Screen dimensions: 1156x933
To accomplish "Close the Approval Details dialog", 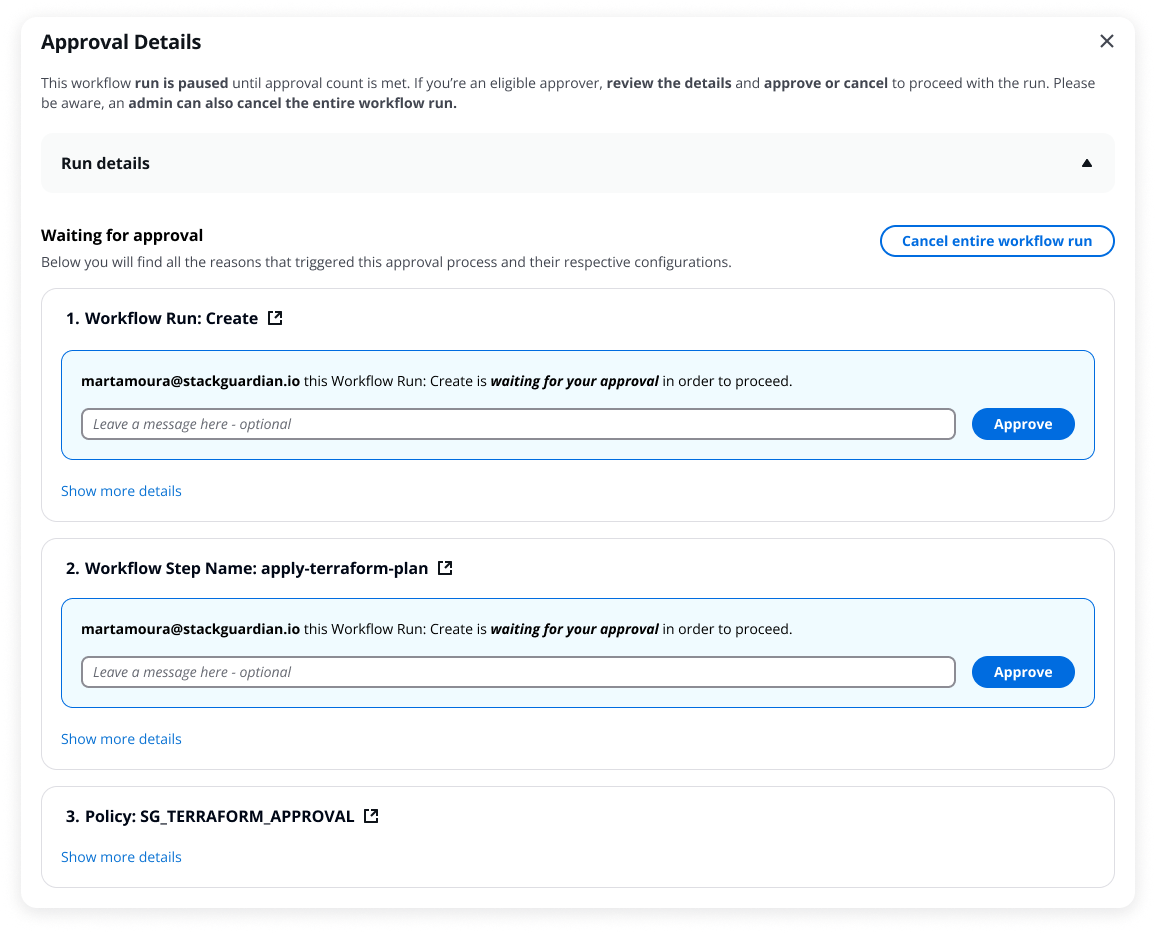I will pos(1106,41).
